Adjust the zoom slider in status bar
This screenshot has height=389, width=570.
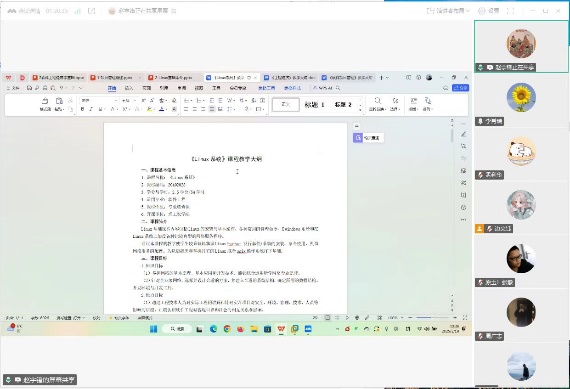point(432,318)
